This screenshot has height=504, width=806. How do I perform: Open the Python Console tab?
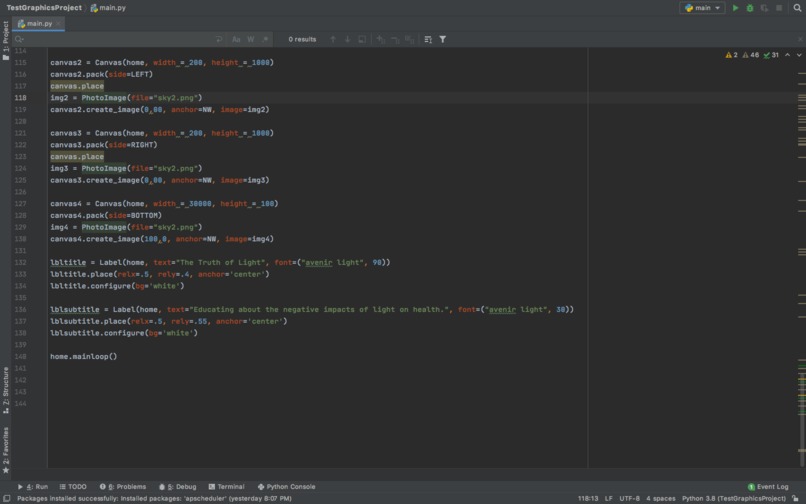click(x=286, y=487)
